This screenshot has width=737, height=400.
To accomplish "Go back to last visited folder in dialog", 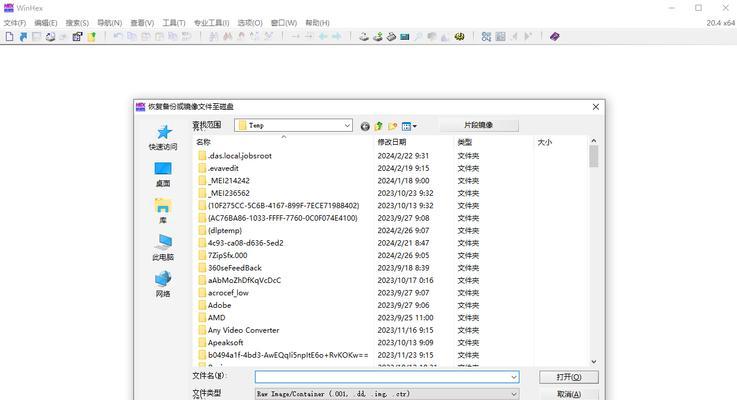I will 365,126.
